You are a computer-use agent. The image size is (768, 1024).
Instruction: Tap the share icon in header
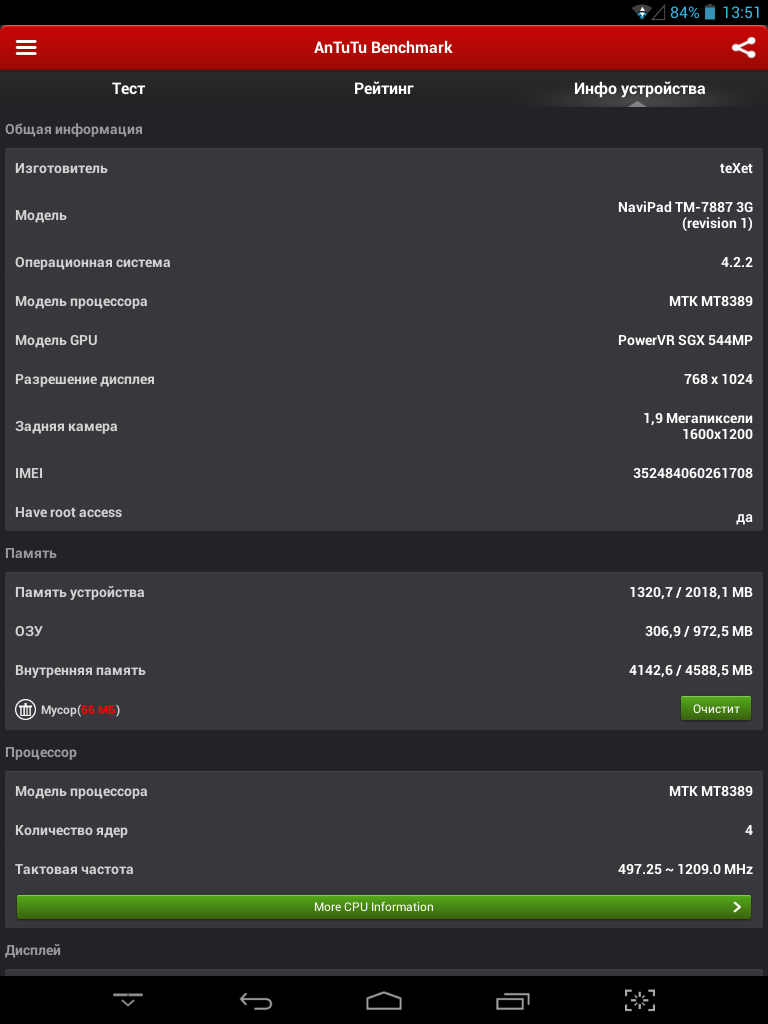743,48
